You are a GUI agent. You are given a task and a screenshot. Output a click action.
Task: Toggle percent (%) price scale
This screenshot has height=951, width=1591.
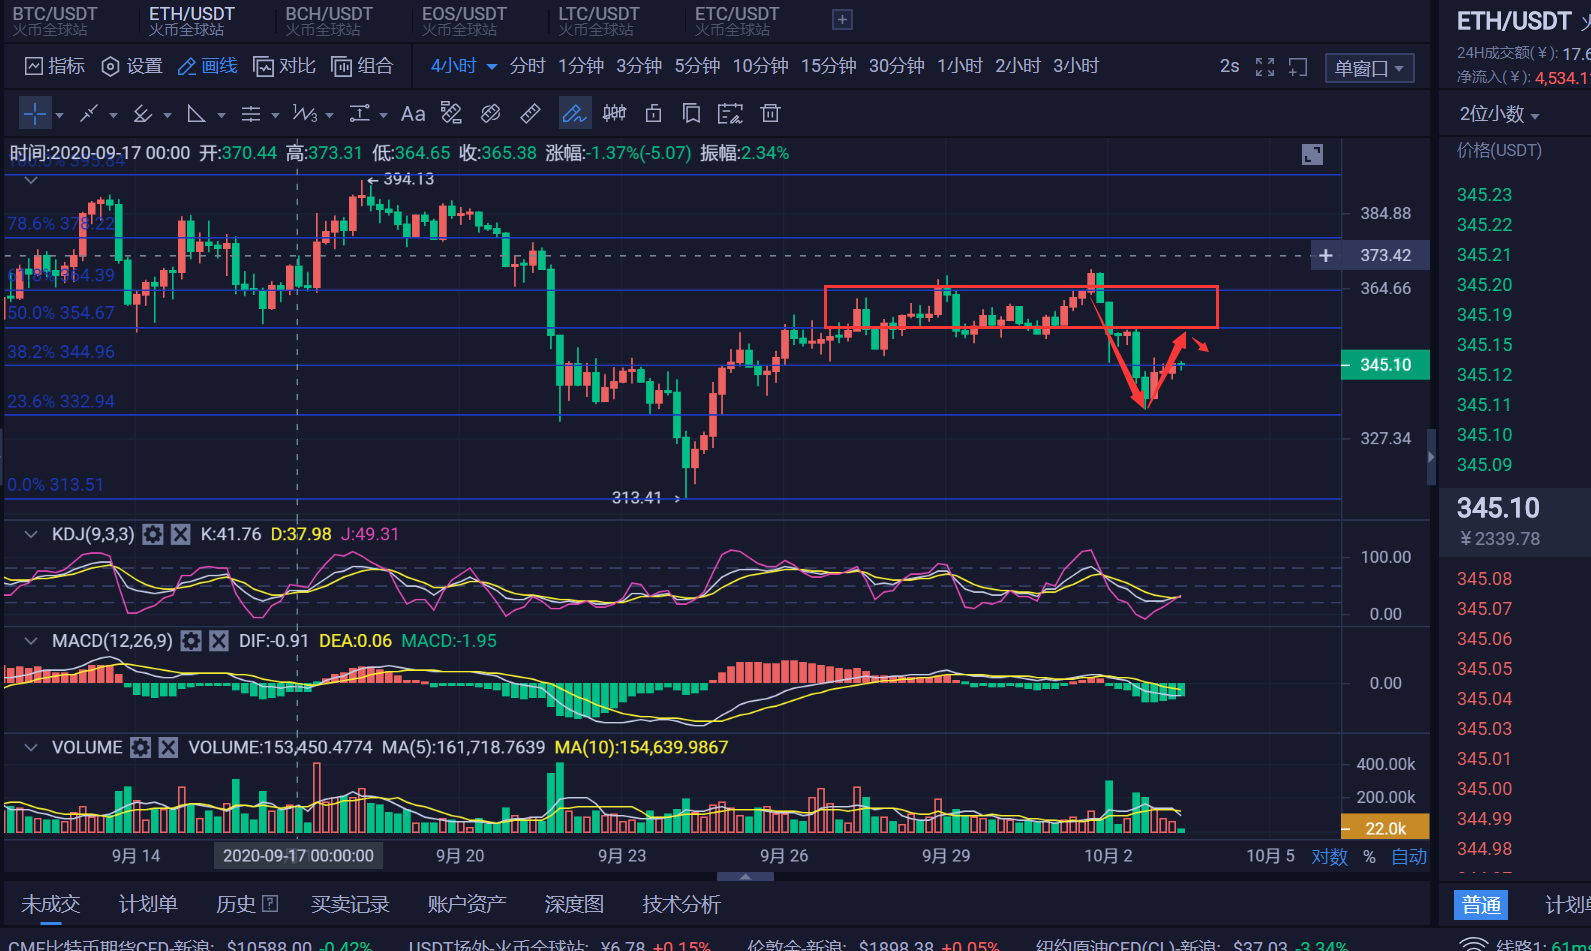(x=1369, y=857)
